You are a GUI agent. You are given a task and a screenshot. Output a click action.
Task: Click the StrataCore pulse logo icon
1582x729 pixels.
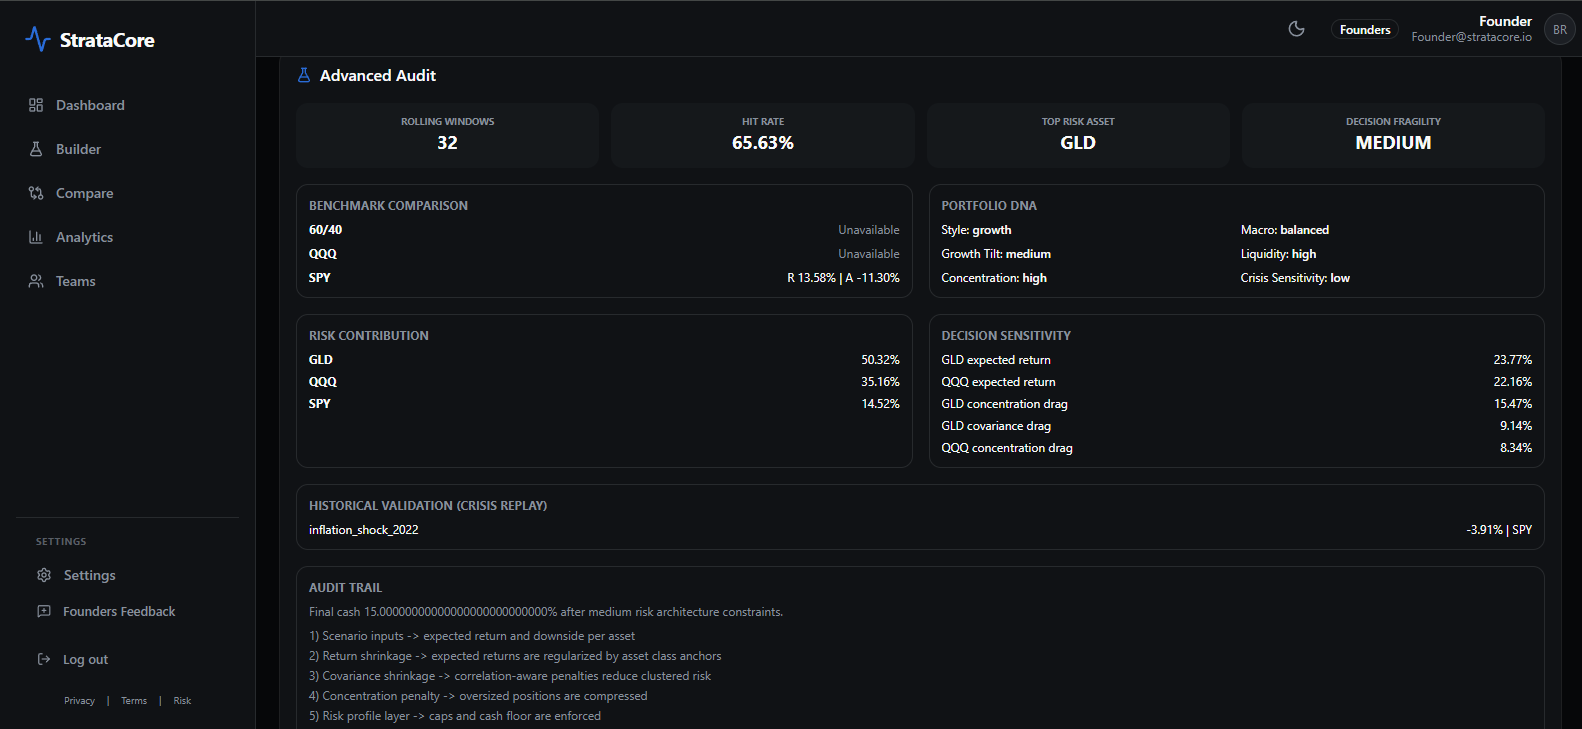[37, 40]
